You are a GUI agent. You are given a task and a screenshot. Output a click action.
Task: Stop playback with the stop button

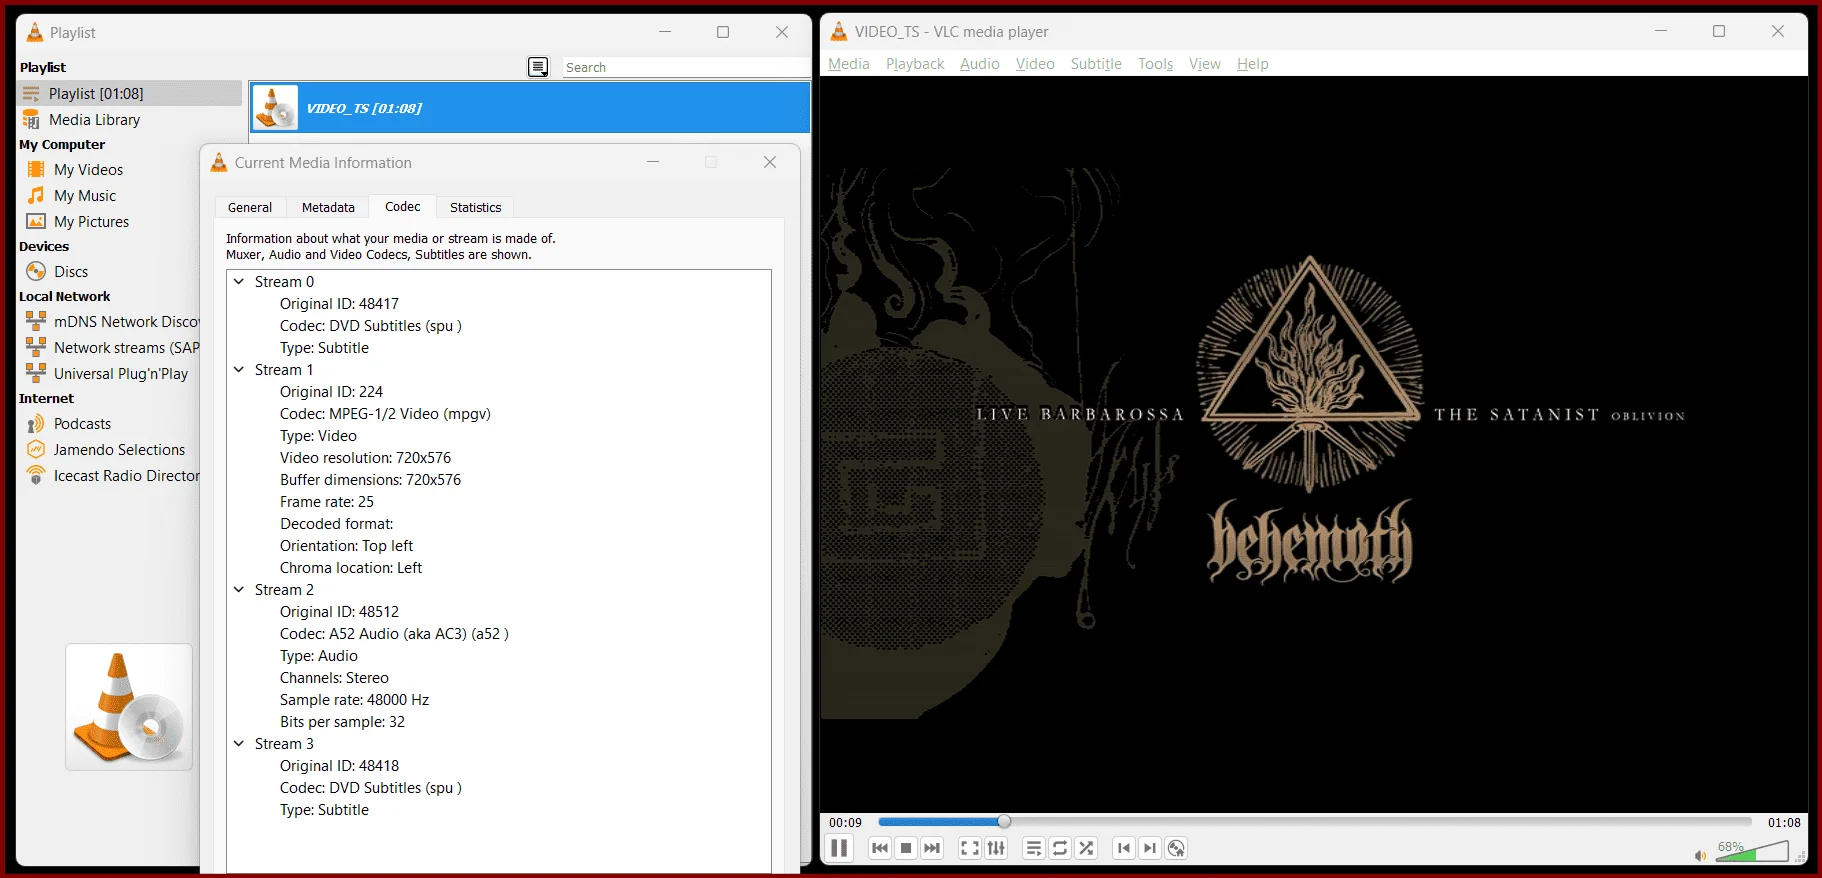pos(906,848)
